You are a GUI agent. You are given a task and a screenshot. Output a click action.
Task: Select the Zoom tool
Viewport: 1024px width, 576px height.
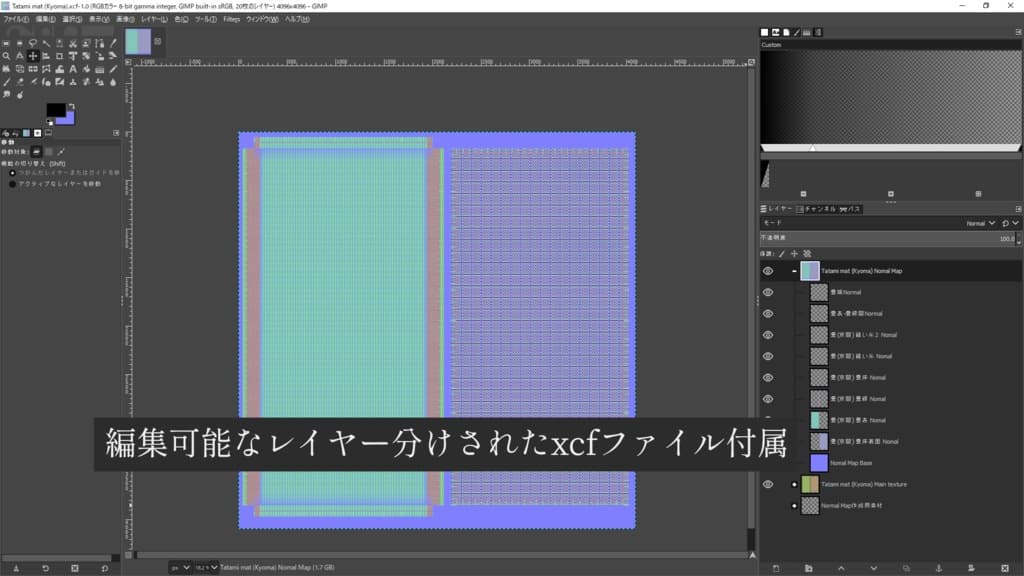7,58
